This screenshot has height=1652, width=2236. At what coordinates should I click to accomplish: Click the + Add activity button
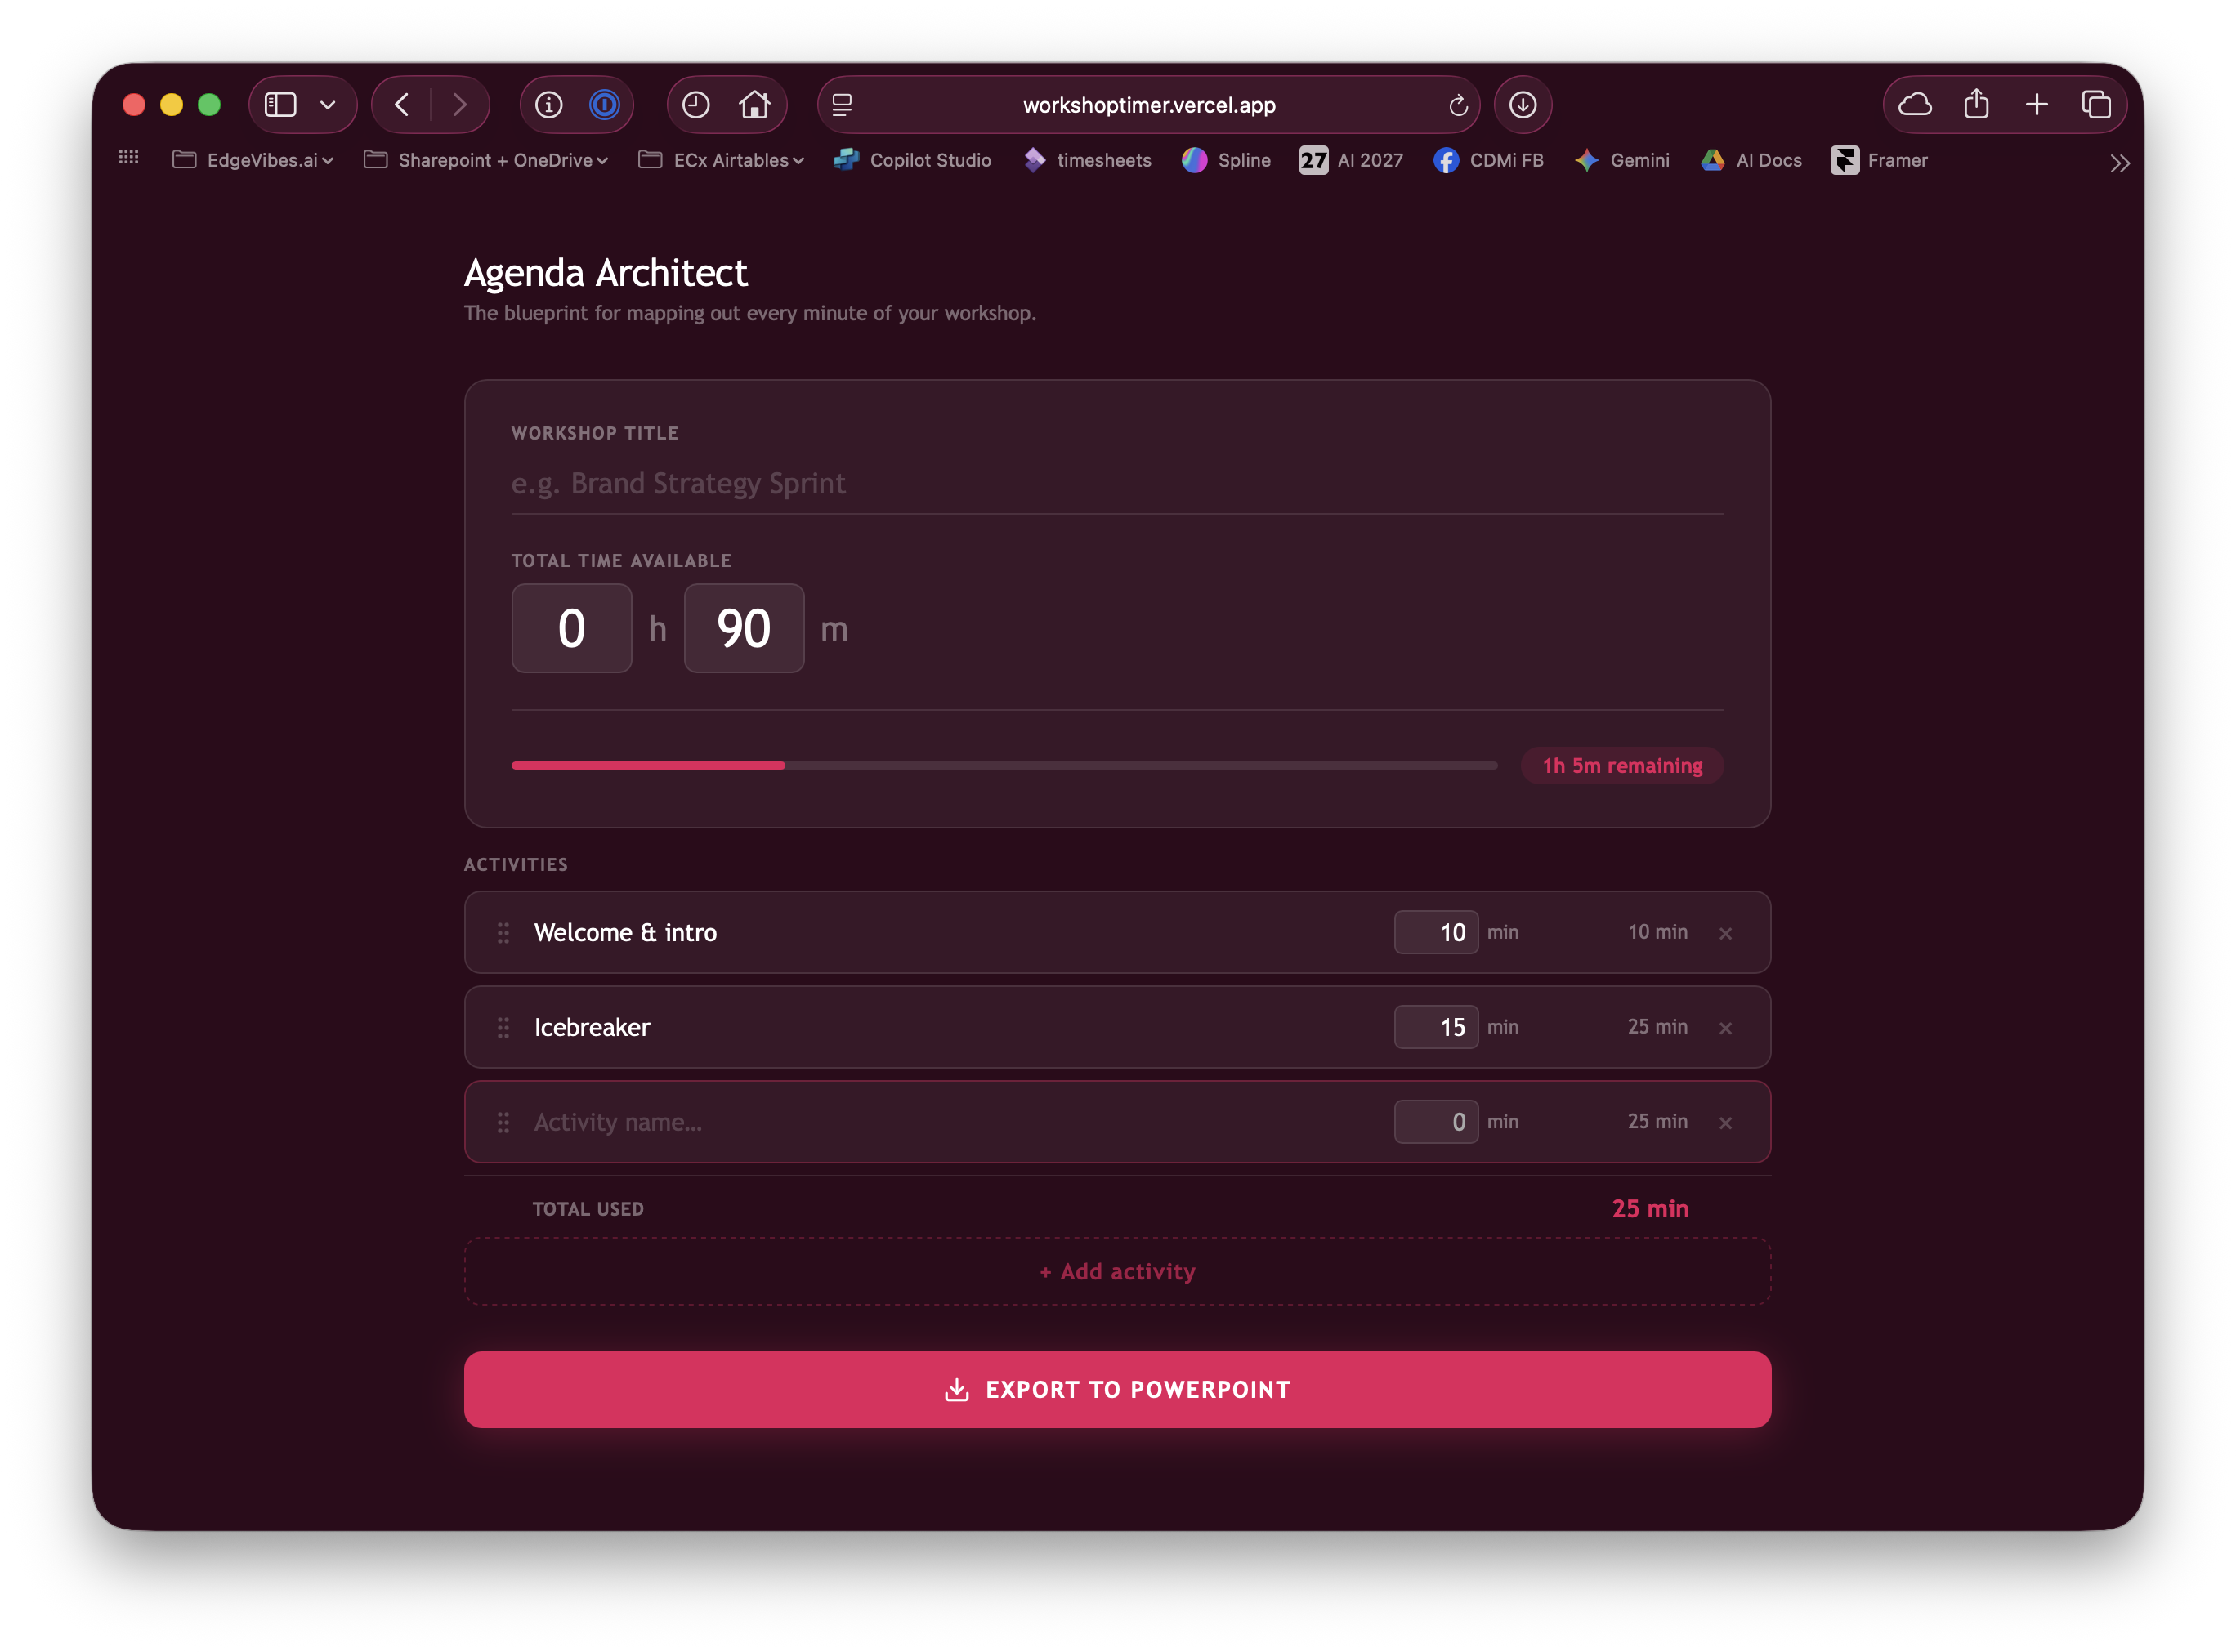pos(1117,1271)
